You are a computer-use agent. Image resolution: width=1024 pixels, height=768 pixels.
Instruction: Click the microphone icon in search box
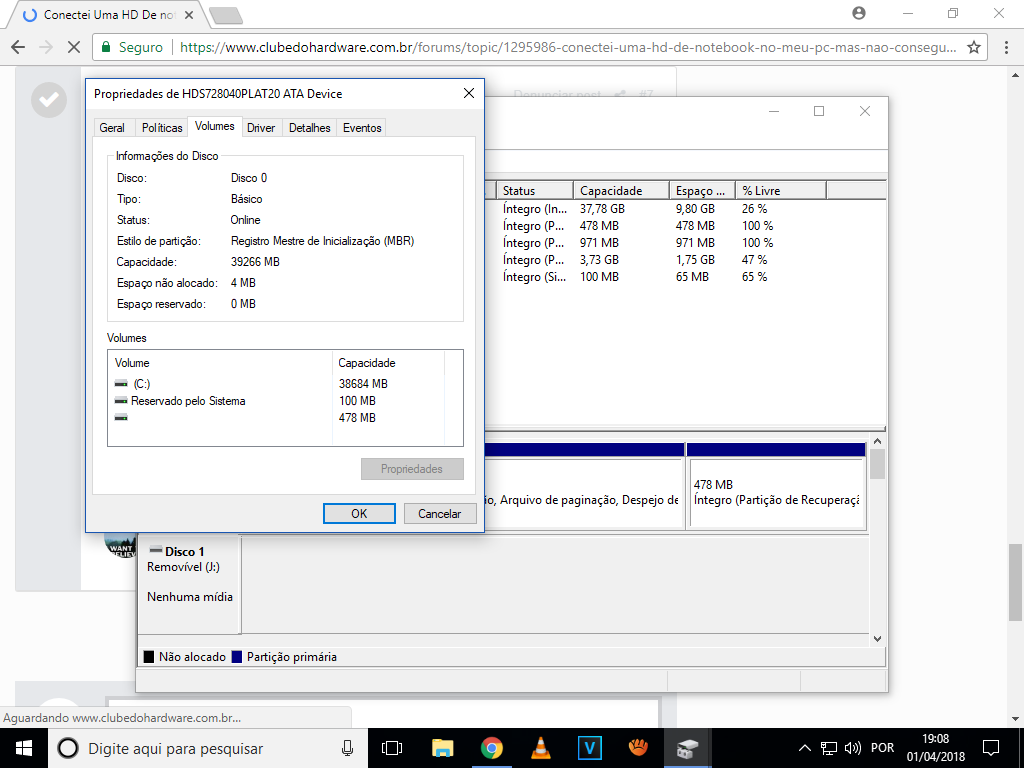point(347,748)
